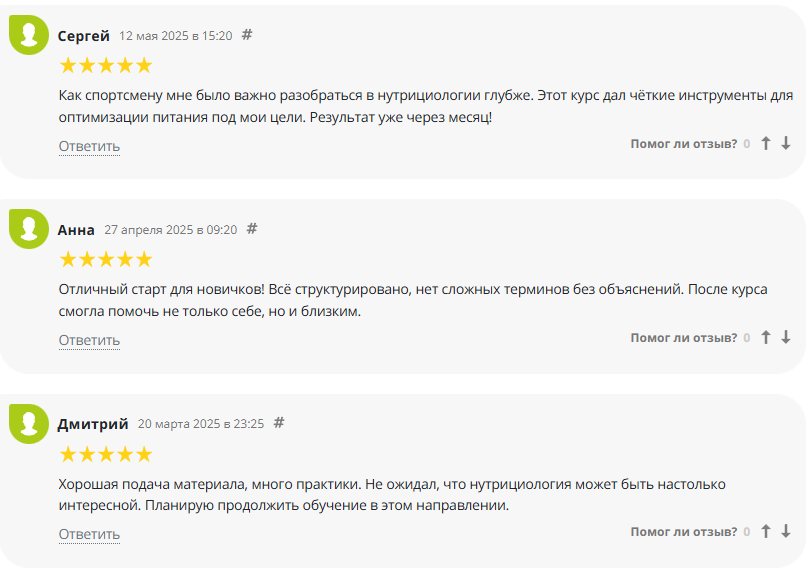Upvote Сергей's review with up arrow

pos(766,144)
